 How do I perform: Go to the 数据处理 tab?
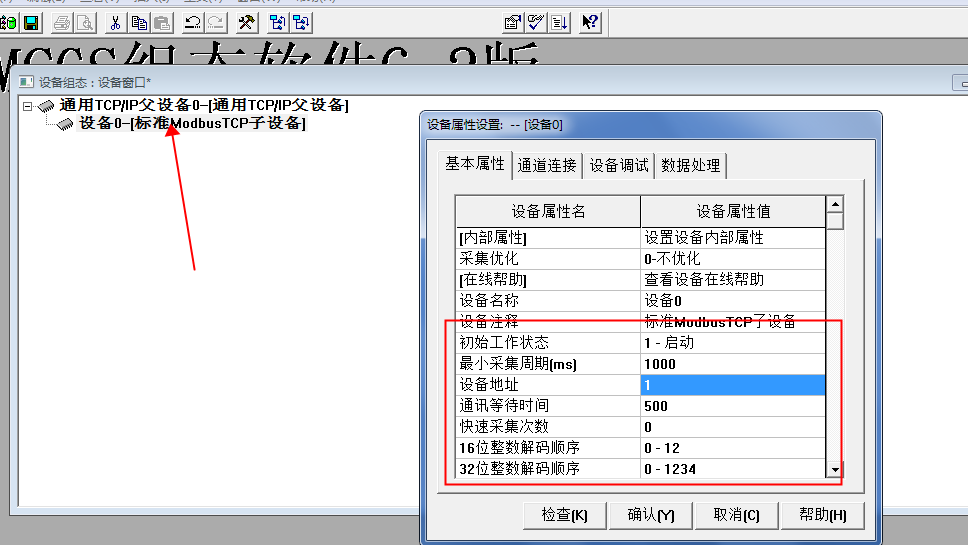pos(691,166)
